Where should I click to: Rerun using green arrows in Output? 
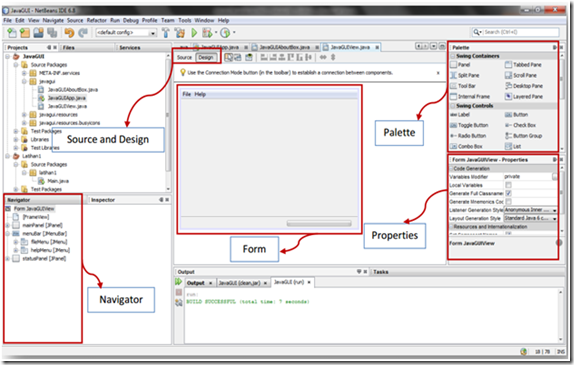tap(178, 282)
